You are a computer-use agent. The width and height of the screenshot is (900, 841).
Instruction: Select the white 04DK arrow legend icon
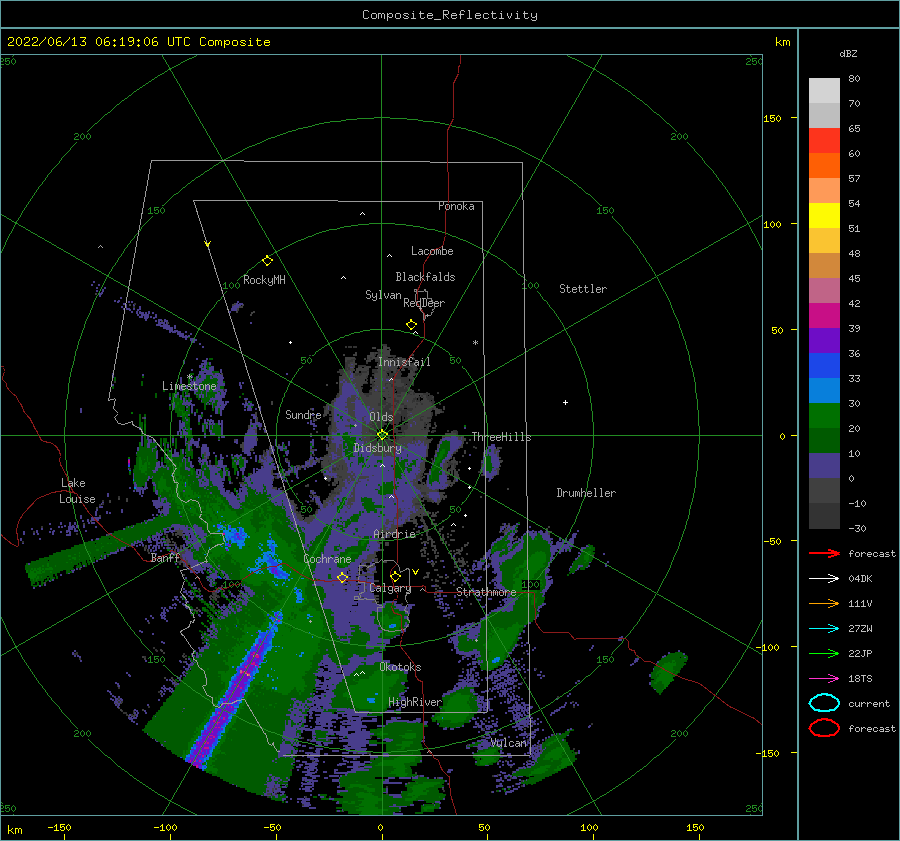pyautogui.click(x=824, y=579)
